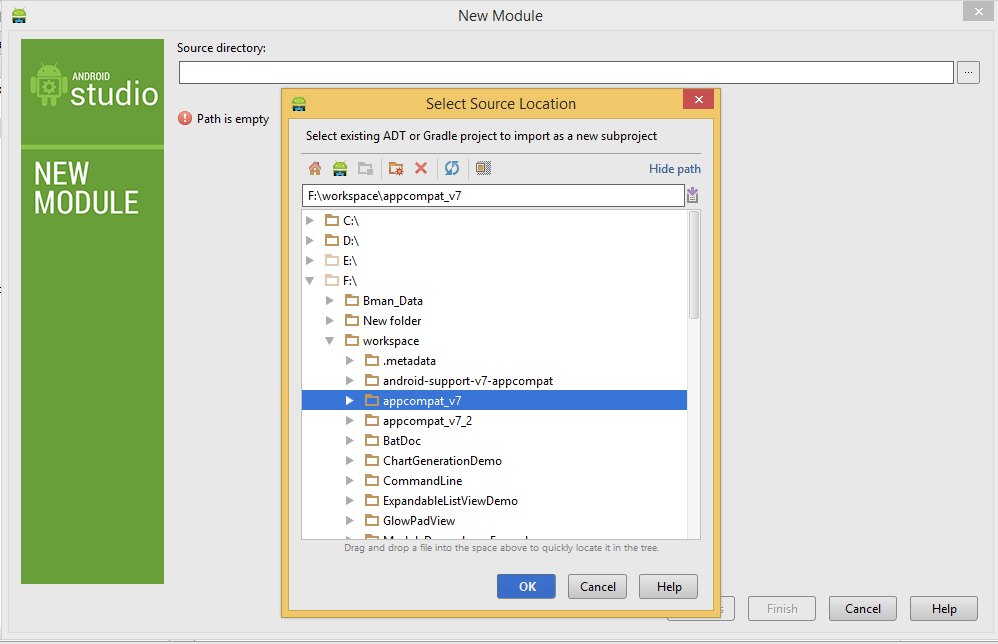This screenshot has height=644, width=998.
Task: Click the red Delete icon
Action: pos(421,168)
